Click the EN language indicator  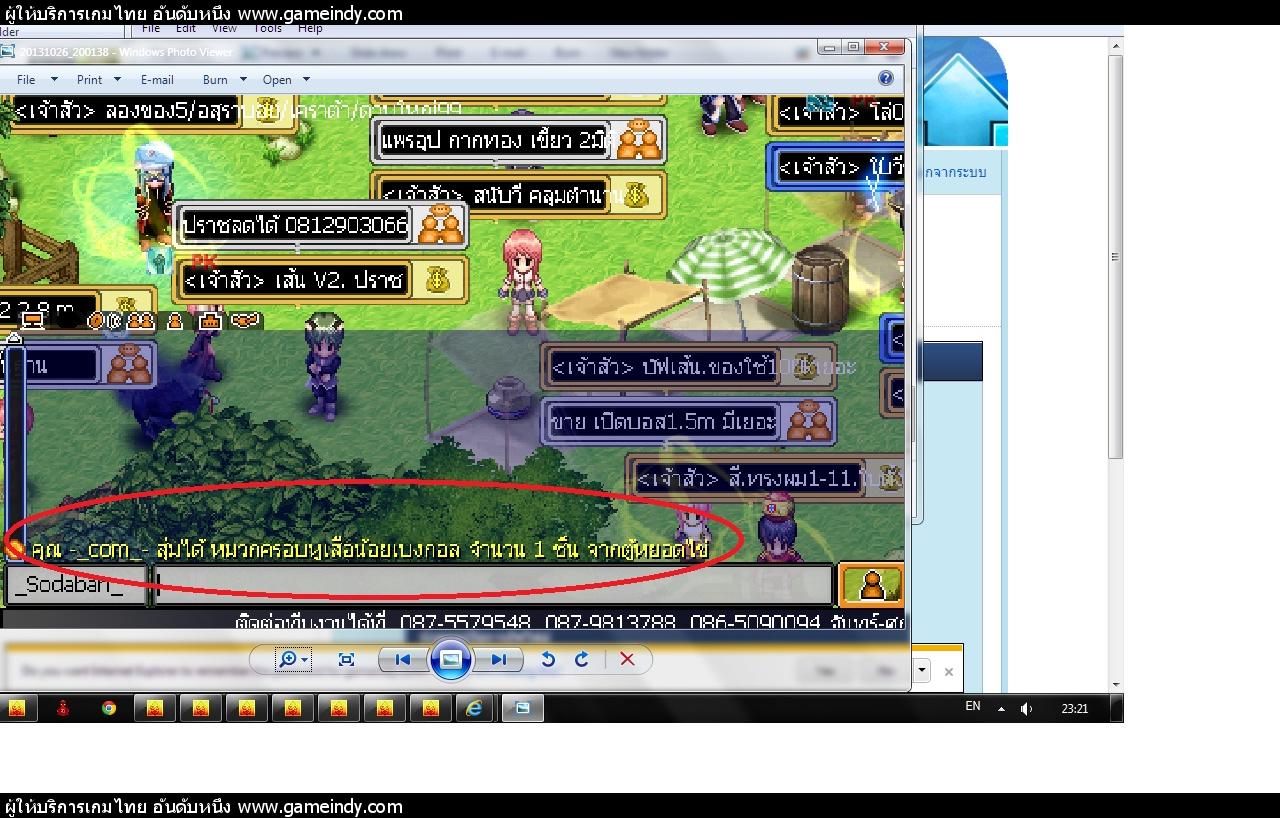(x=972, y=706)
